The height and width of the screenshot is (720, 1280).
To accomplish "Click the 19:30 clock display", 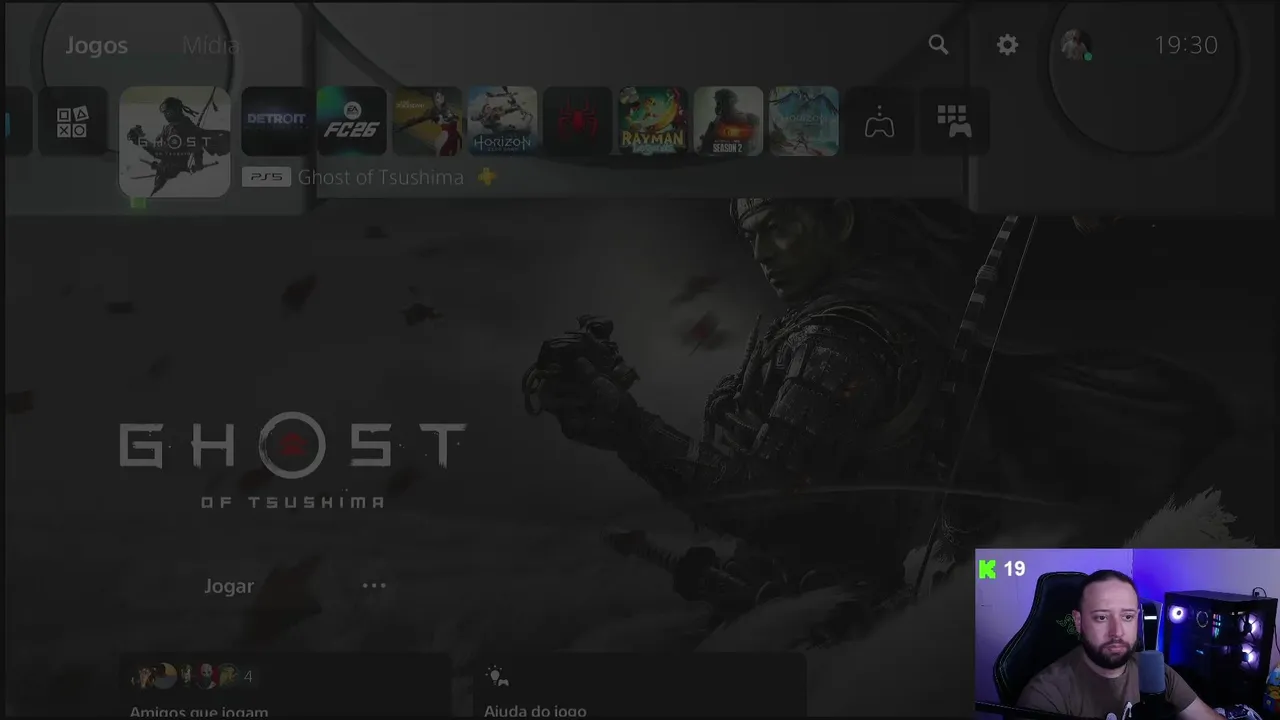I will pos(1186,45).
